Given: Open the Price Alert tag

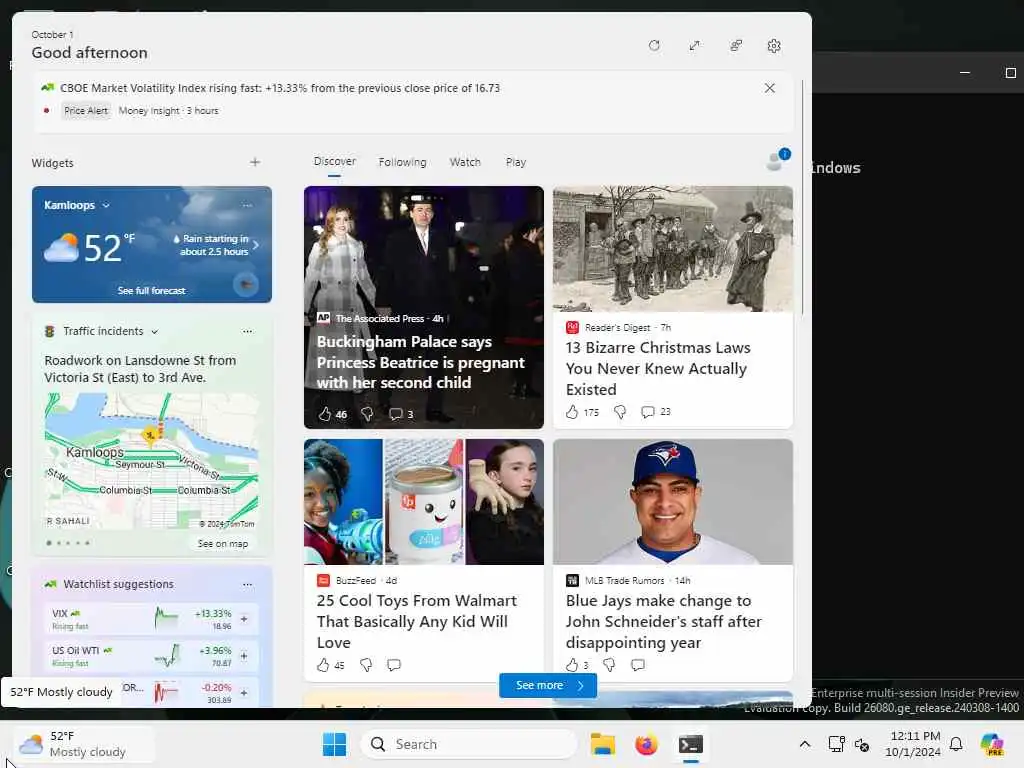Looking at the screenshot, I should [86, 111].
